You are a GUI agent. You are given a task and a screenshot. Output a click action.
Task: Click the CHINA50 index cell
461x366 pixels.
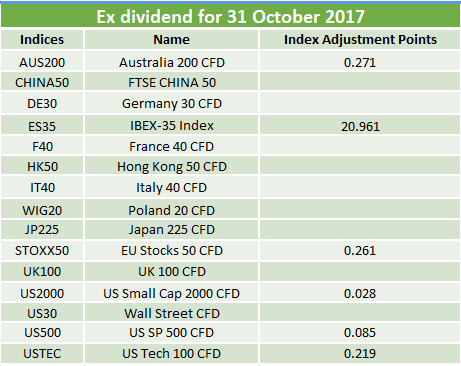42,82
